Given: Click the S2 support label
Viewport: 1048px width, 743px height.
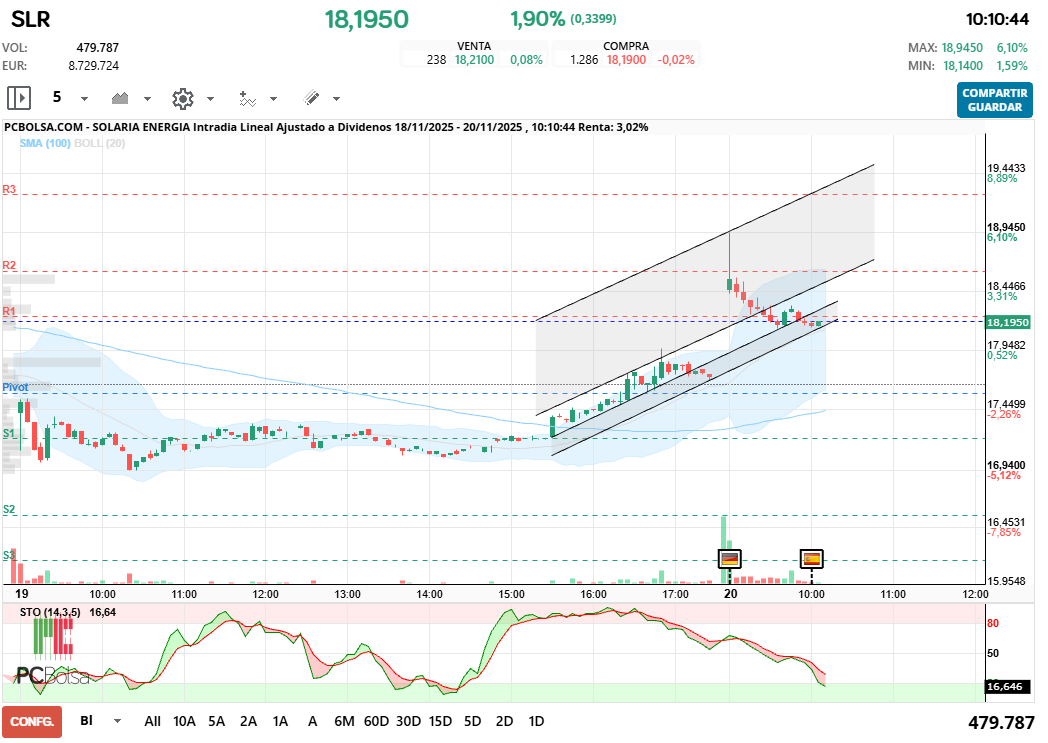Looking at the screenshot, I should pyautogui.click(x=9, y=509).
